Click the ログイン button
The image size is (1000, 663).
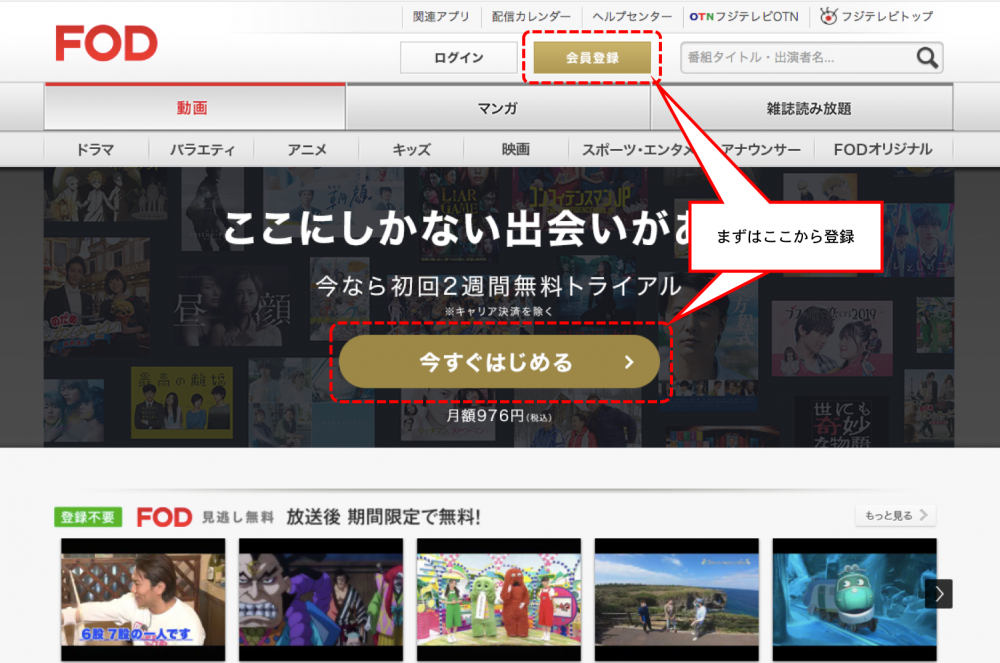click(x=459, y=57)
